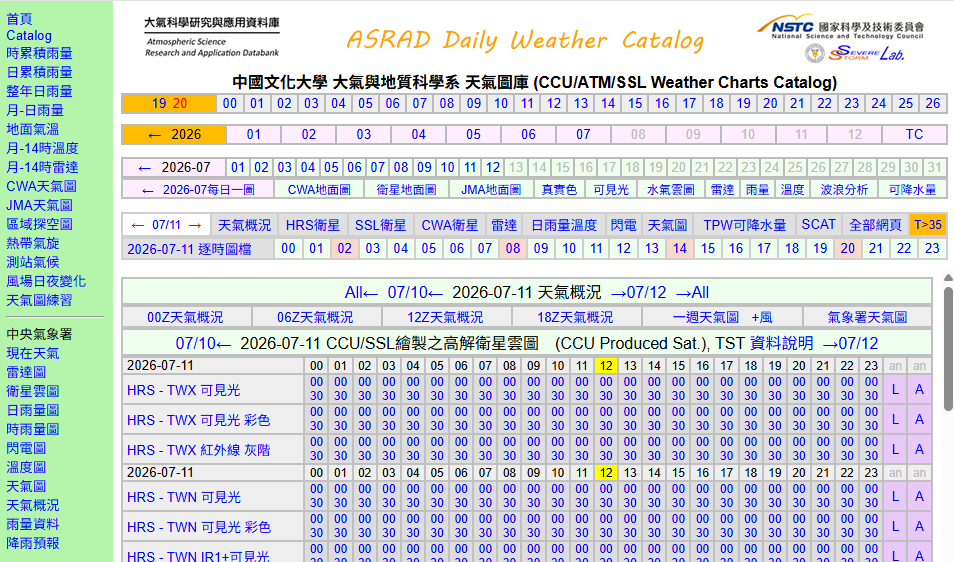
Task: Open 日累積雨量 in the sidebar
Action: point(39,72)
